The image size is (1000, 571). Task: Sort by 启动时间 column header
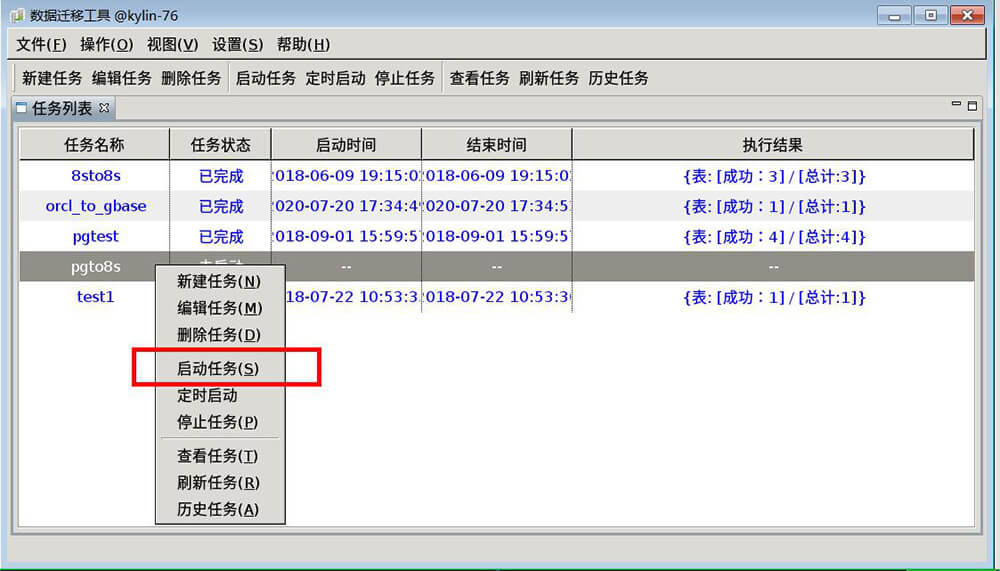(346, 144)
